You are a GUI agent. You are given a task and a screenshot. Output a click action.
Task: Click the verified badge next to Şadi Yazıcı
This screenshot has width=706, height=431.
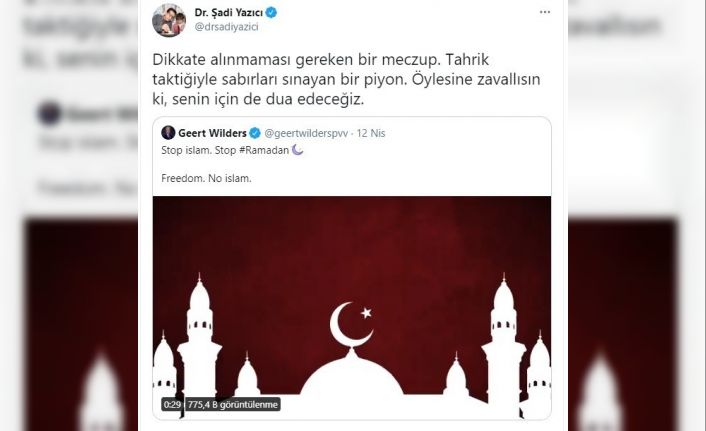tap(271, 13)
